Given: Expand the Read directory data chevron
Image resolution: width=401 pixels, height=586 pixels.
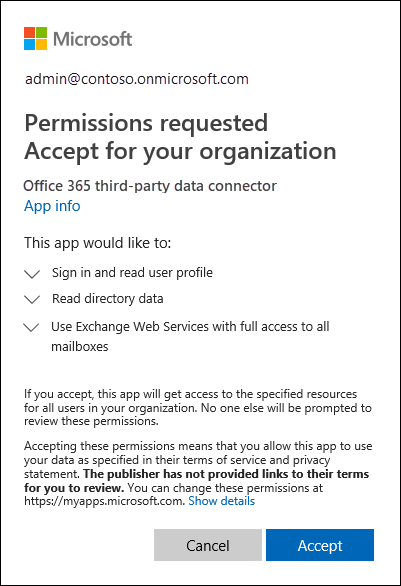Looking at the screenshot, I should pos(32,299).
